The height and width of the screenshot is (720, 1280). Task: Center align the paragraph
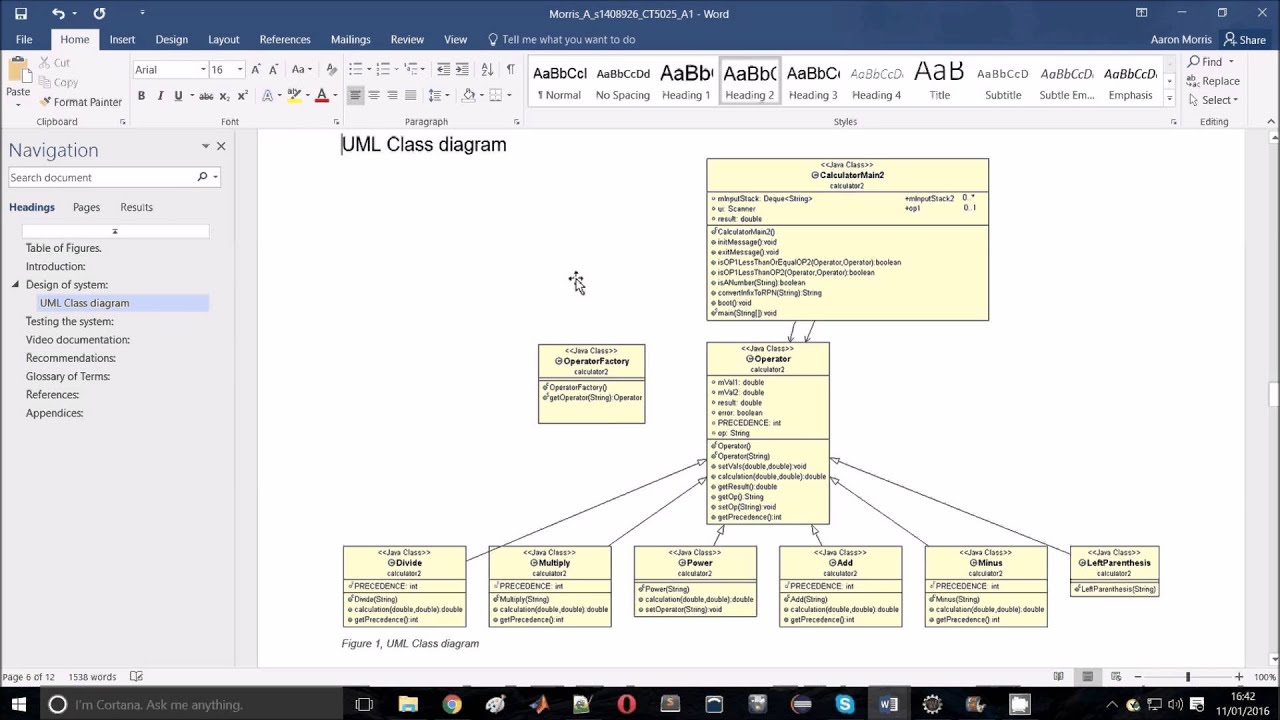click(x=374, y=96)
